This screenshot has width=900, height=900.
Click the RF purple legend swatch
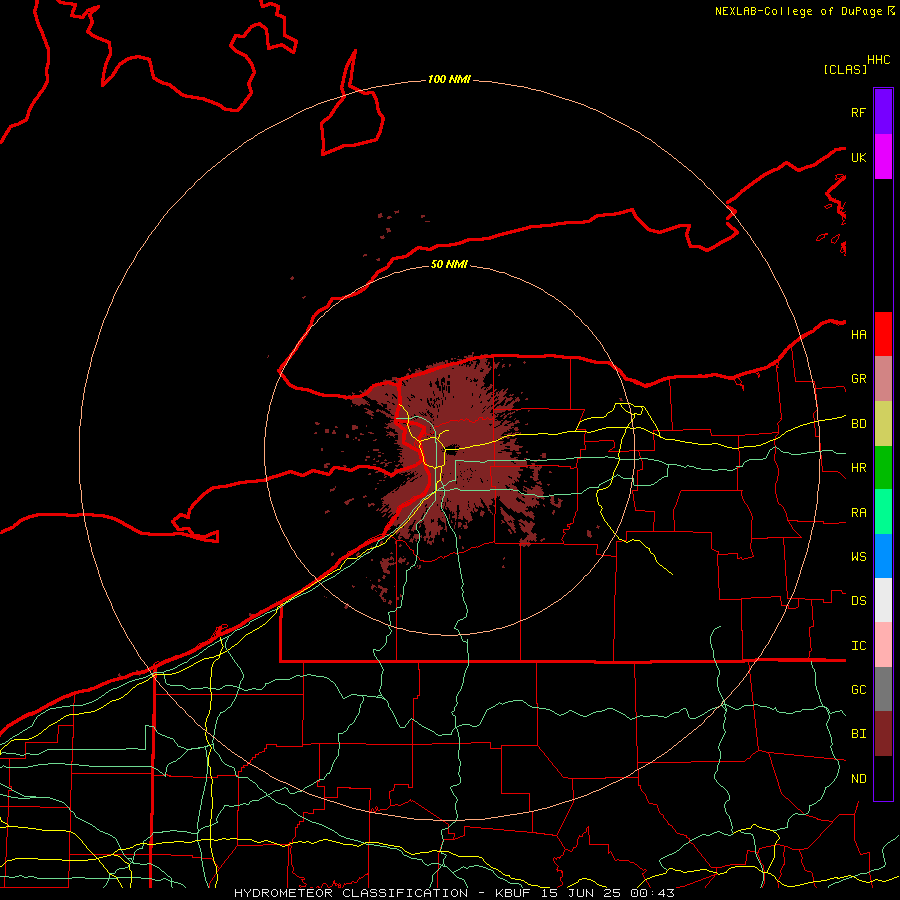tap(883, 112)
